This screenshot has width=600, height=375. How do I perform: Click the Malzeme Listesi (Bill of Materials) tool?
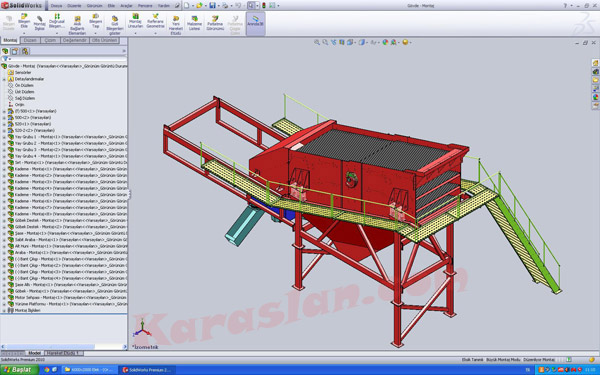(x=194, y=23)
